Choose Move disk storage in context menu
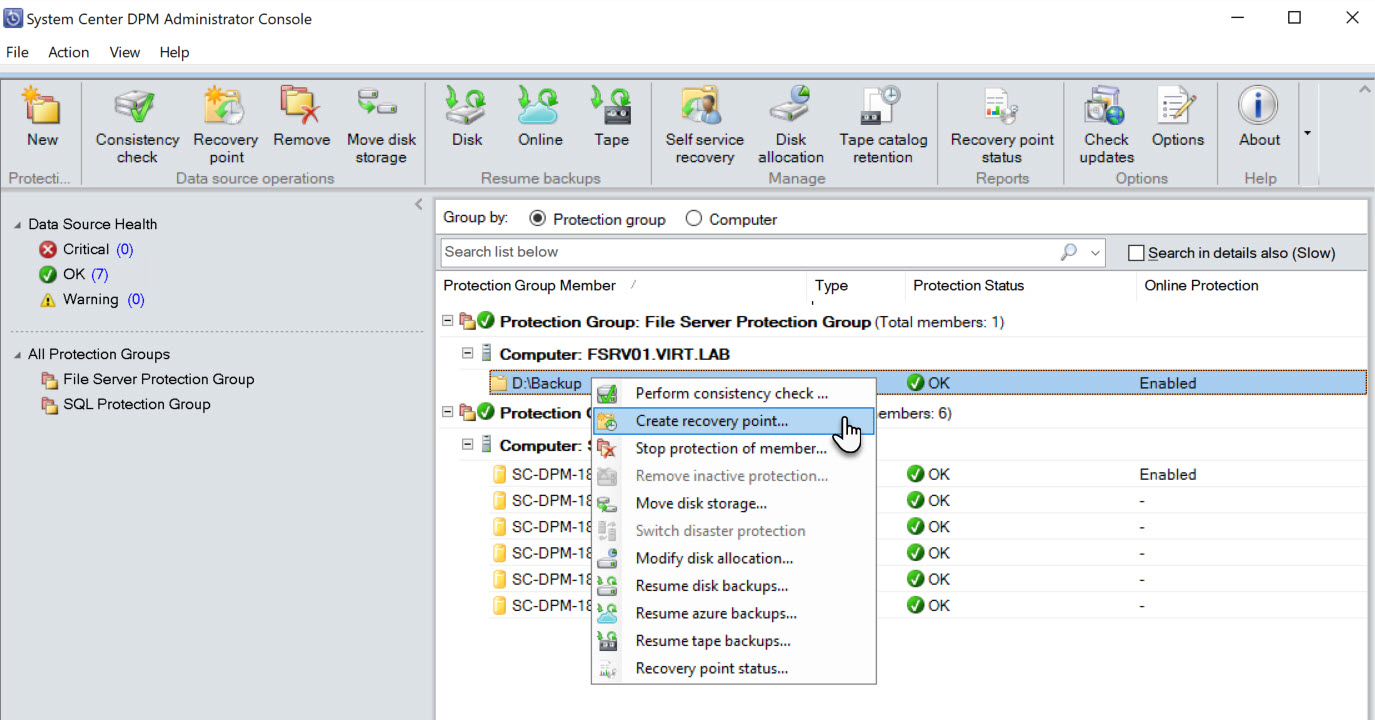The height and width of the screenshot is (720, 1375). click(x=733, y=503)
